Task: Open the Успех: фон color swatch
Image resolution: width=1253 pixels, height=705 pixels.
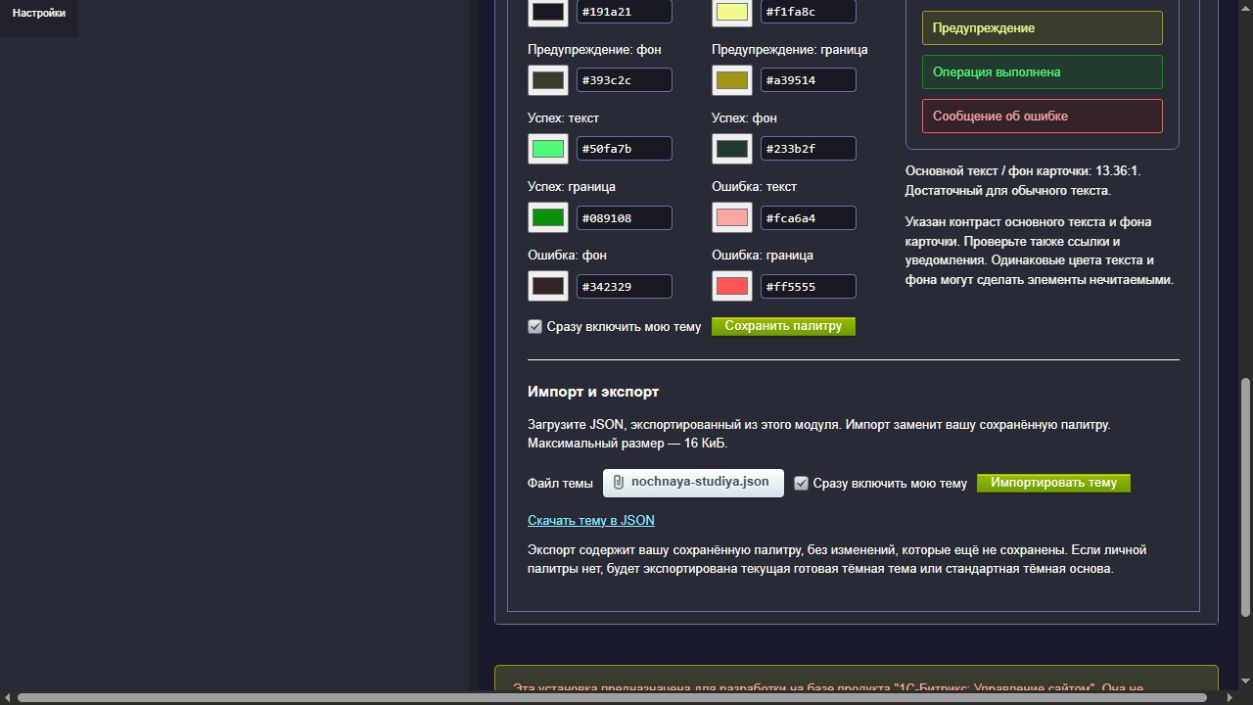Action: tap(732, 149)
